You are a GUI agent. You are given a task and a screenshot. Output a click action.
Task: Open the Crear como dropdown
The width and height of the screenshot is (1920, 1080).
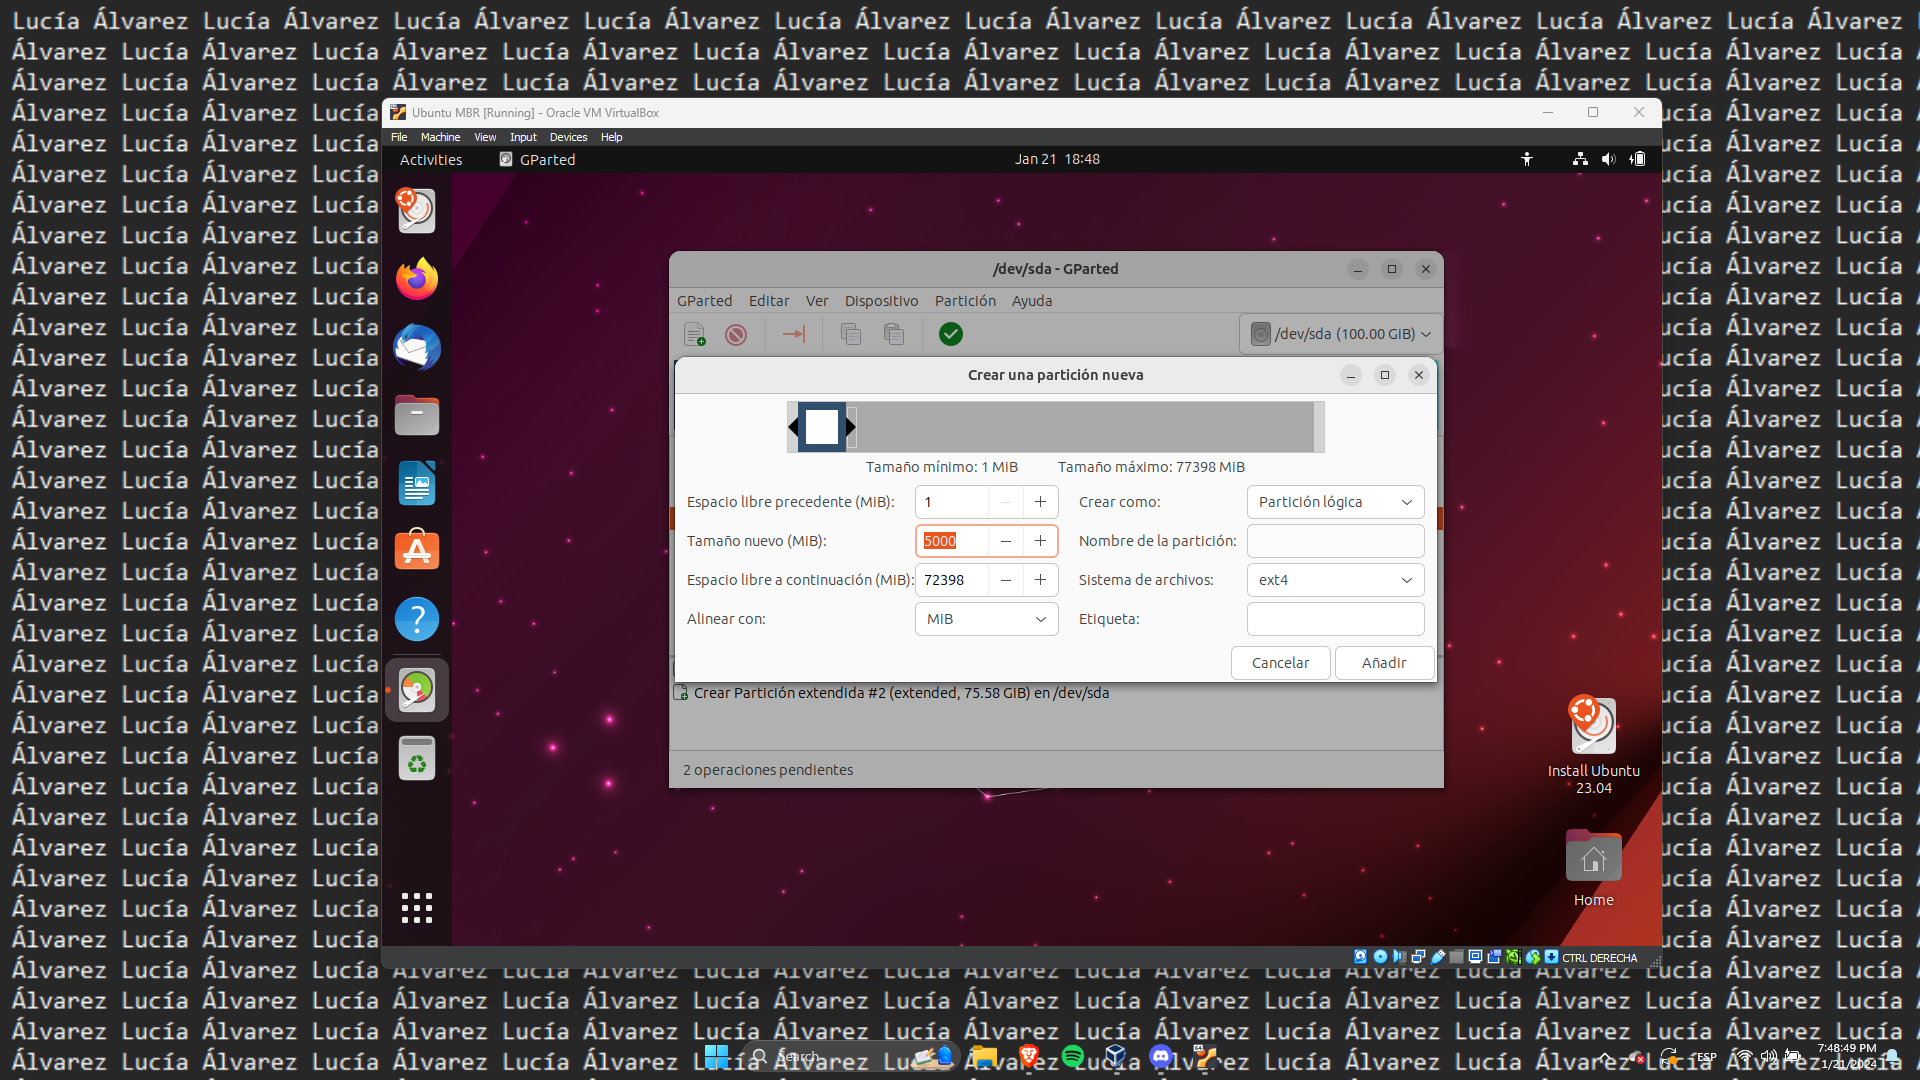coord(1335,502)
